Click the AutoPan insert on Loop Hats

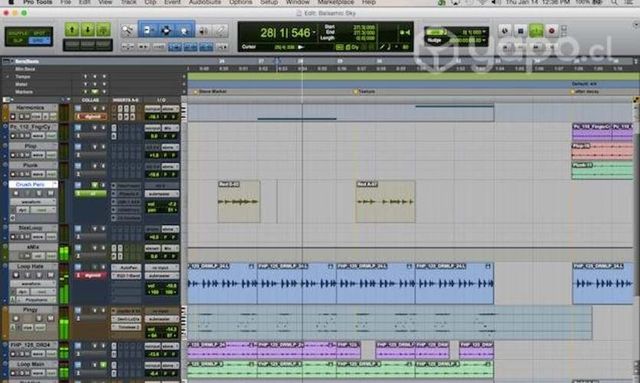[126, 268]
